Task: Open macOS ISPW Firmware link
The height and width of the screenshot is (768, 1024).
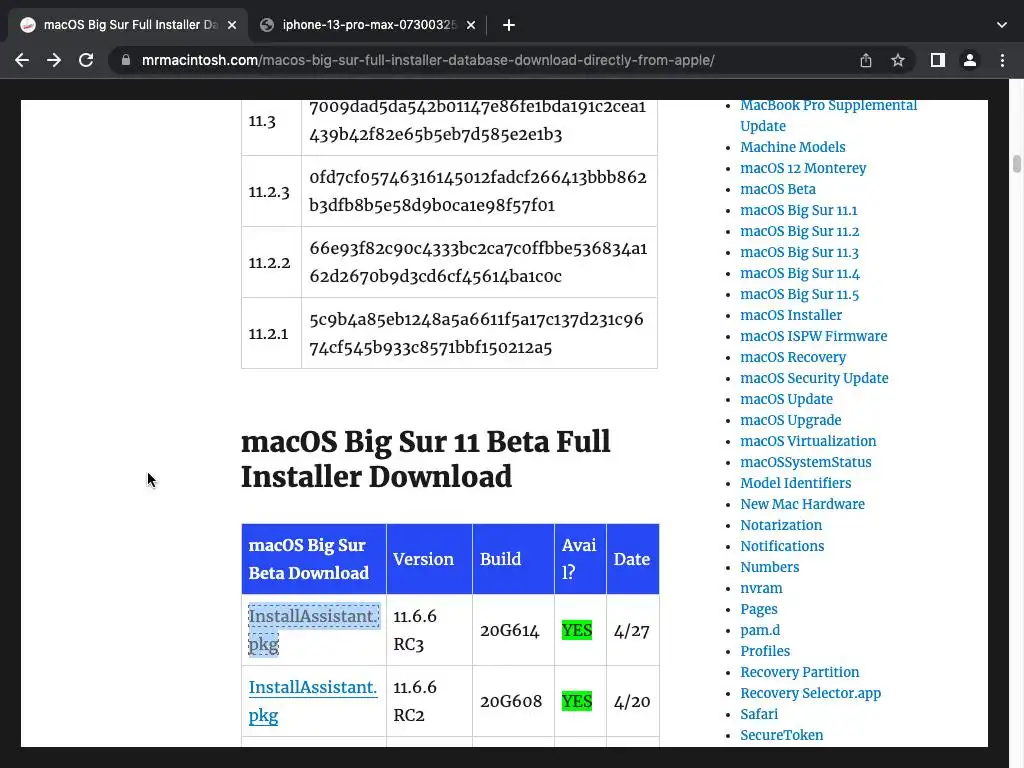Action: 814,336
